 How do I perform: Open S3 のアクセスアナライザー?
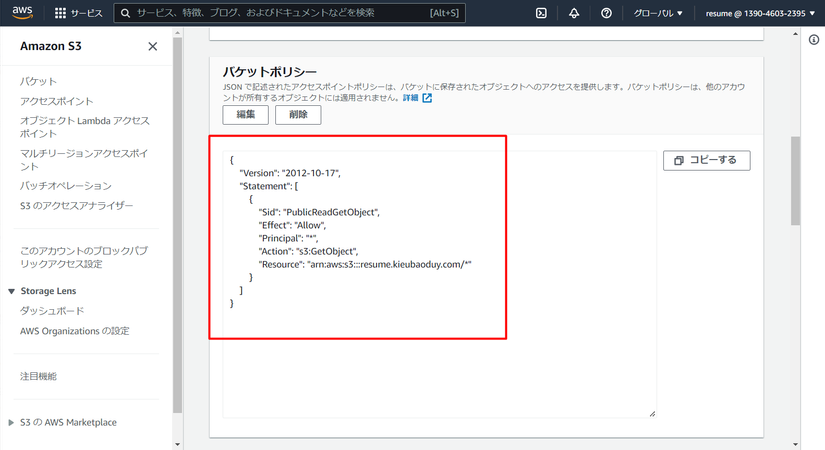pos(76,206)
